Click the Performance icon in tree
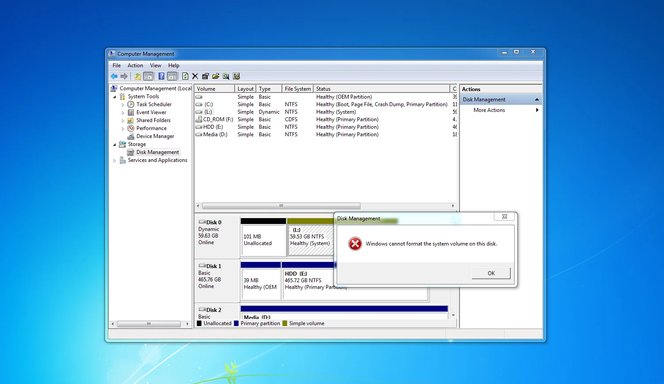Image resolution: width=664 pixels, height=384 pixels. [x=131, y=128]
